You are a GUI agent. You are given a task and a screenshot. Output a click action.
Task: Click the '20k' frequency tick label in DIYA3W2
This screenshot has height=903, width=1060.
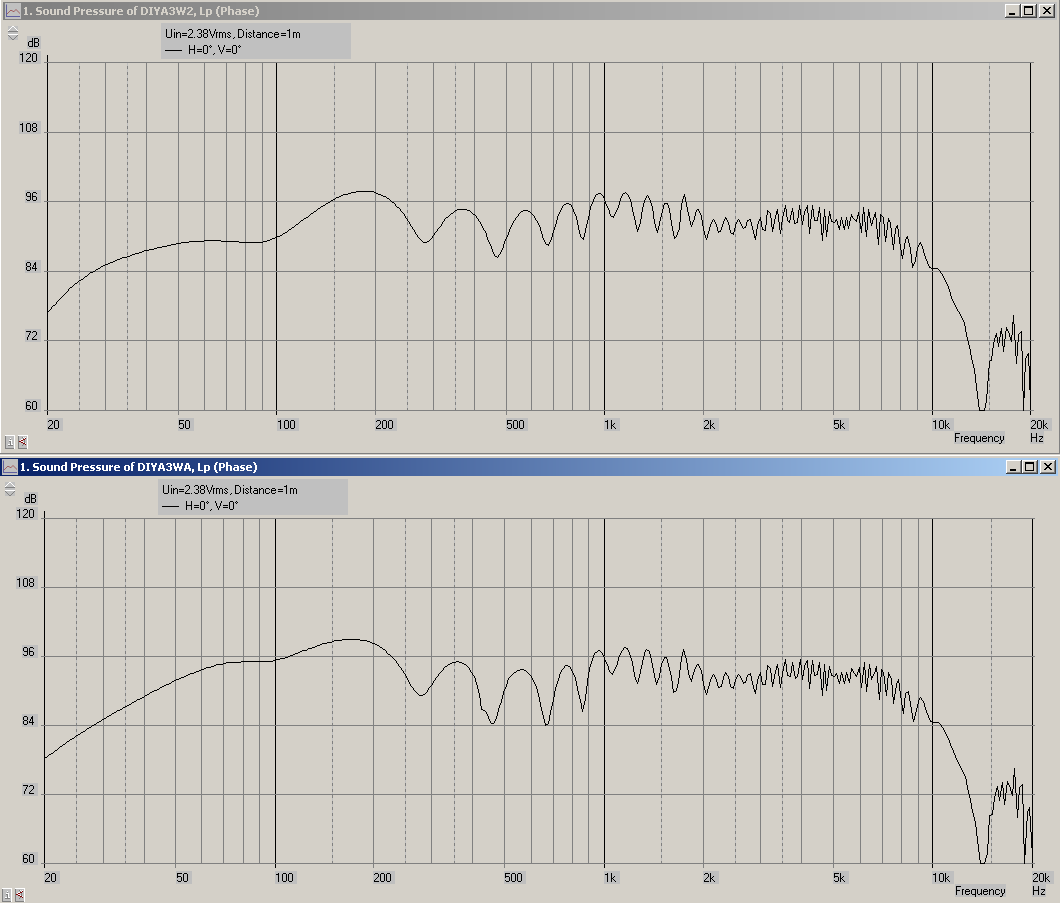1039,424
